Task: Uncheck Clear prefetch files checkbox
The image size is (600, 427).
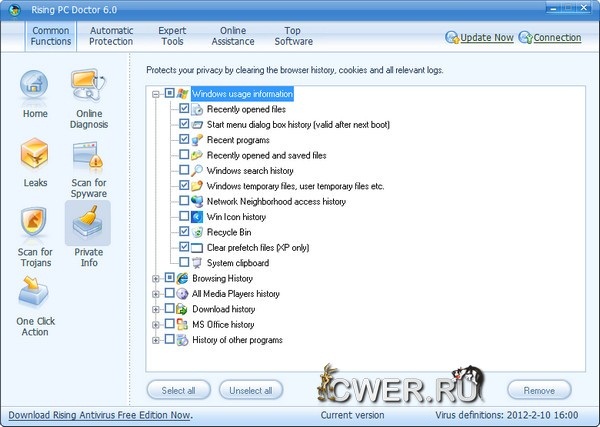Action: tap(184, 246)
